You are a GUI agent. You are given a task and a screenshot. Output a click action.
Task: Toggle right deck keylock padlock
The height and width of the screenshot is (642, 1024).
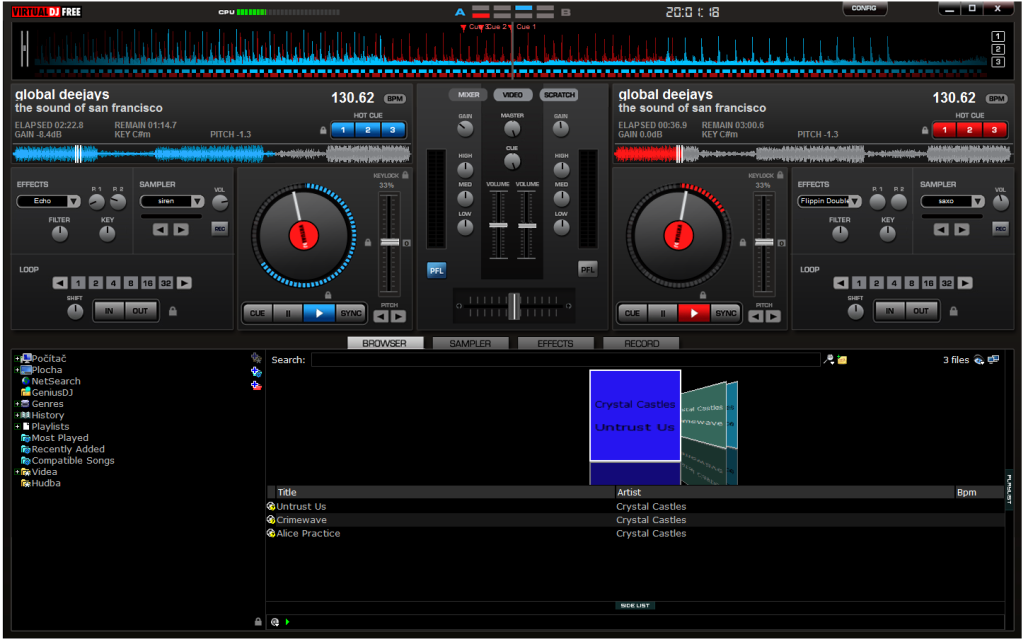pyautogui.click(x=780, y=175)
